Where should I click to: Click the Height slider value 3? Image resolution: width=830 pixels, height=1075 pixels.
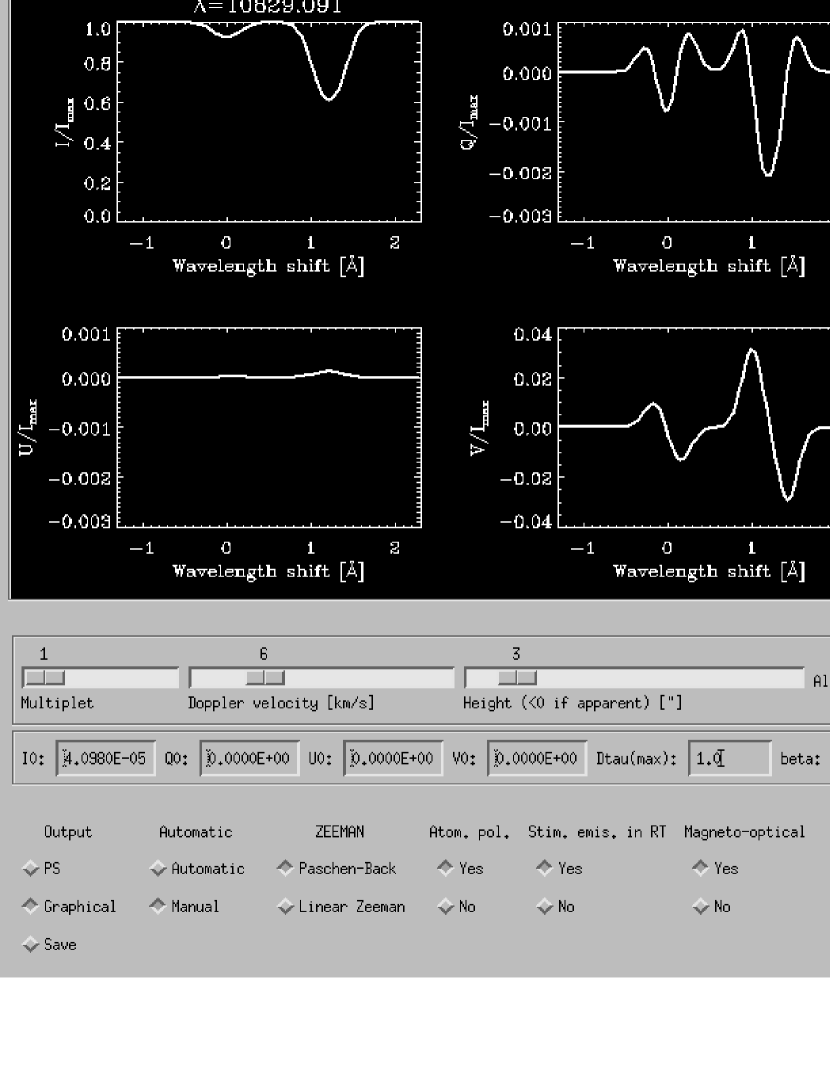point(516,654)
